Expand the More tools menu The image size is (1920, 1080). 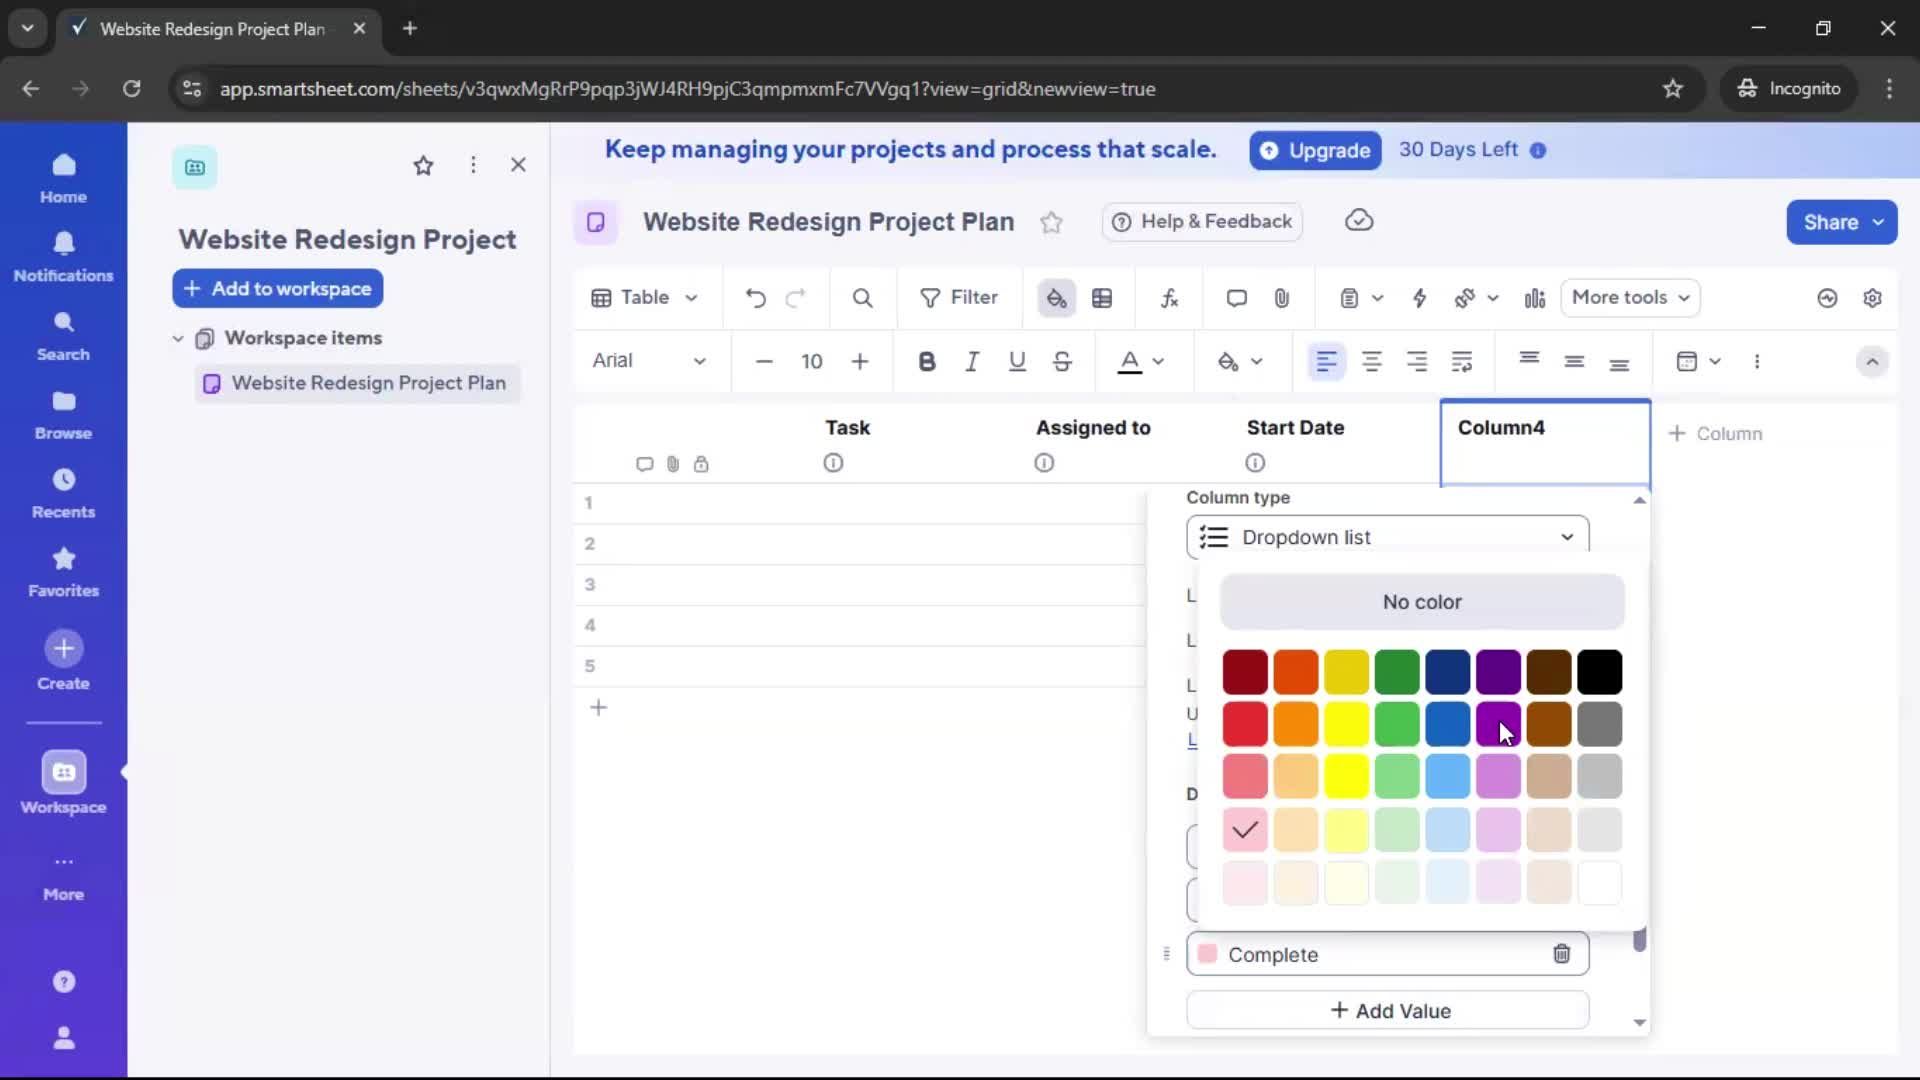click(x=1630, y=297)
